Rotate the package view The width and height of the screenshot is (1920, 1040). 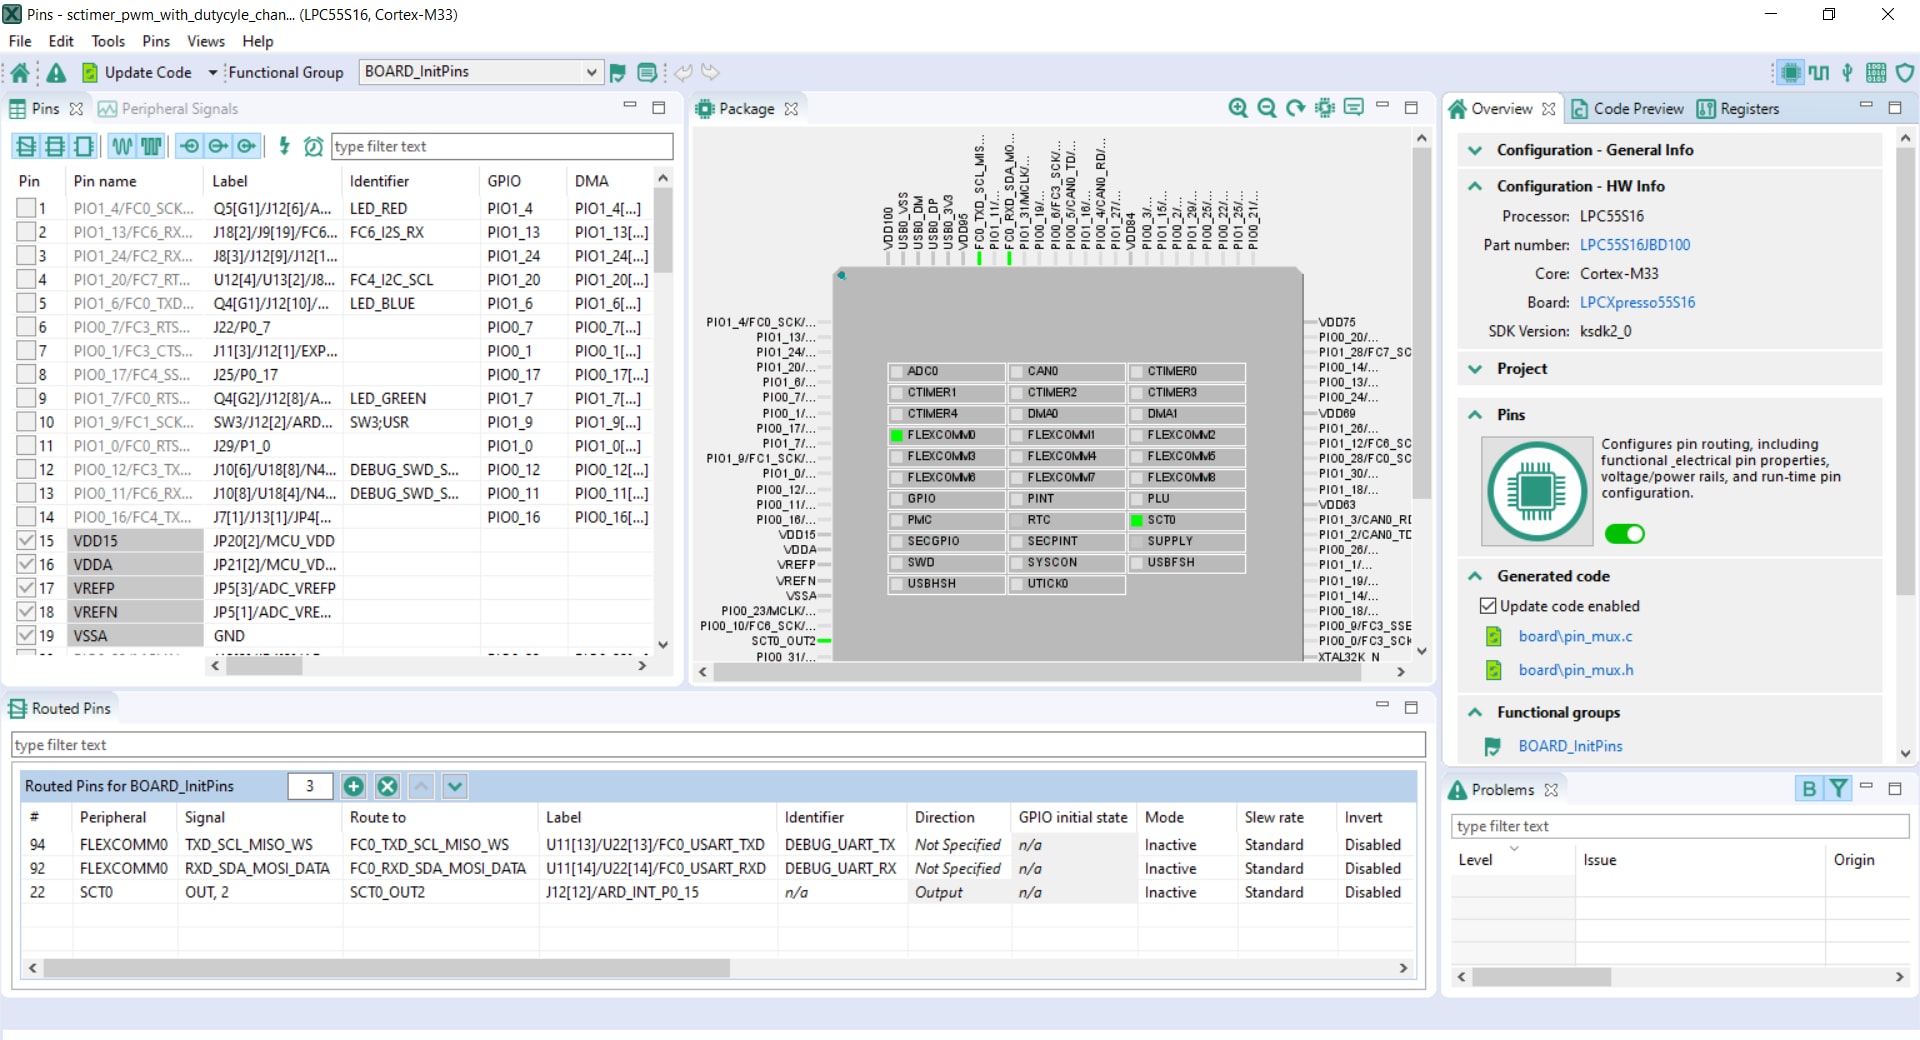click(x=1296, y=108)
